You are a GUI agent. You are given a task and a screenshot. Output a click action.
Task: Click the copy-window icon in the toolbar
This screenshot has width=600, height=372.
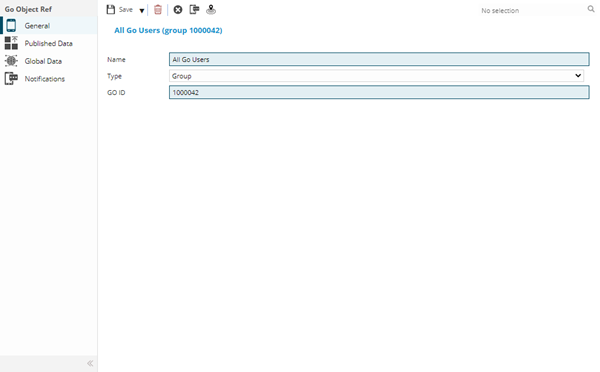[194, 9]
